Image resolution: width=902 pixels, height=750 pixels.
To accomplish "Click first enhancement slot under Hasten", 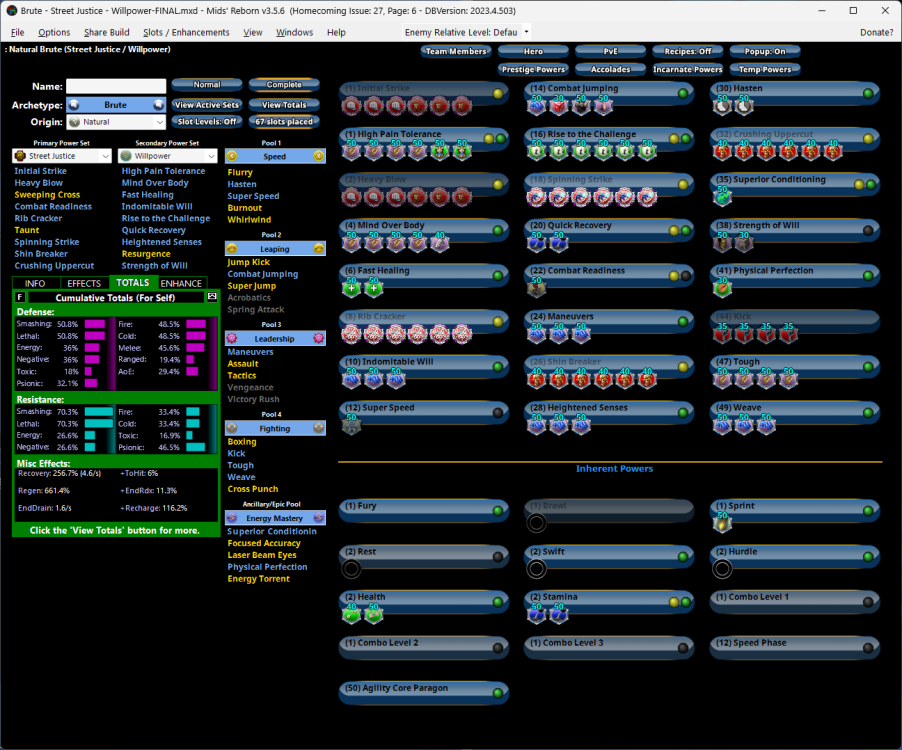I will (722, 106).
